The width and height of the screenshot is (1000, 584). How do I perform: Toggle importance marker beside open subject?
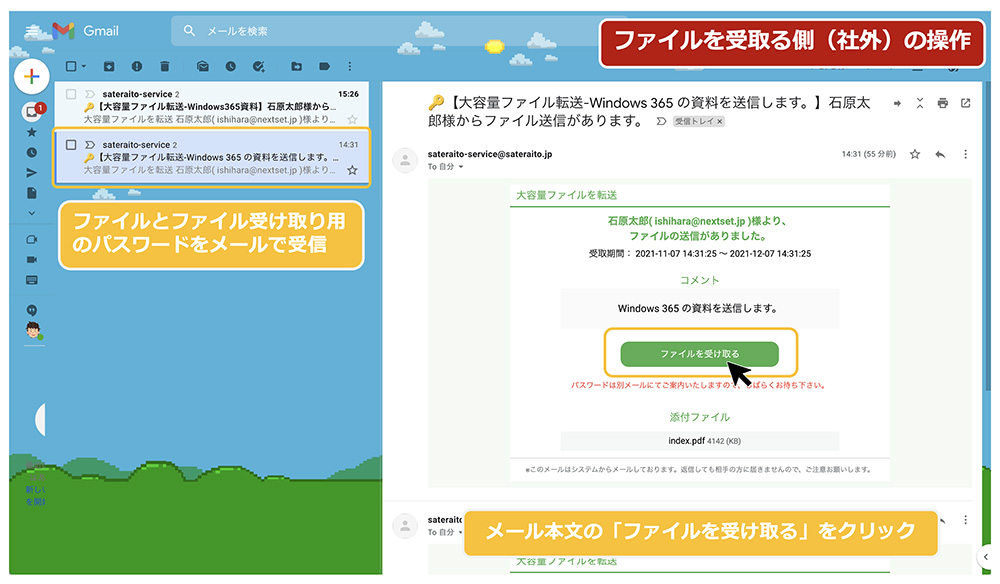[661, 121]
